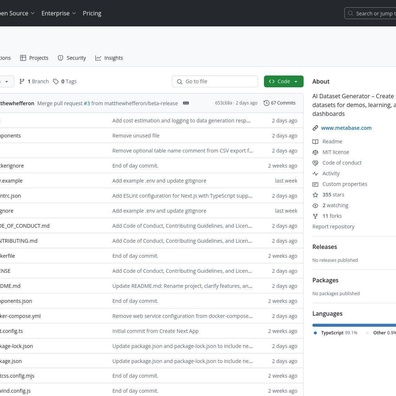The image size is (396, 396).
Task: Click the Security shield icon
Action: (x=60, y=58)
